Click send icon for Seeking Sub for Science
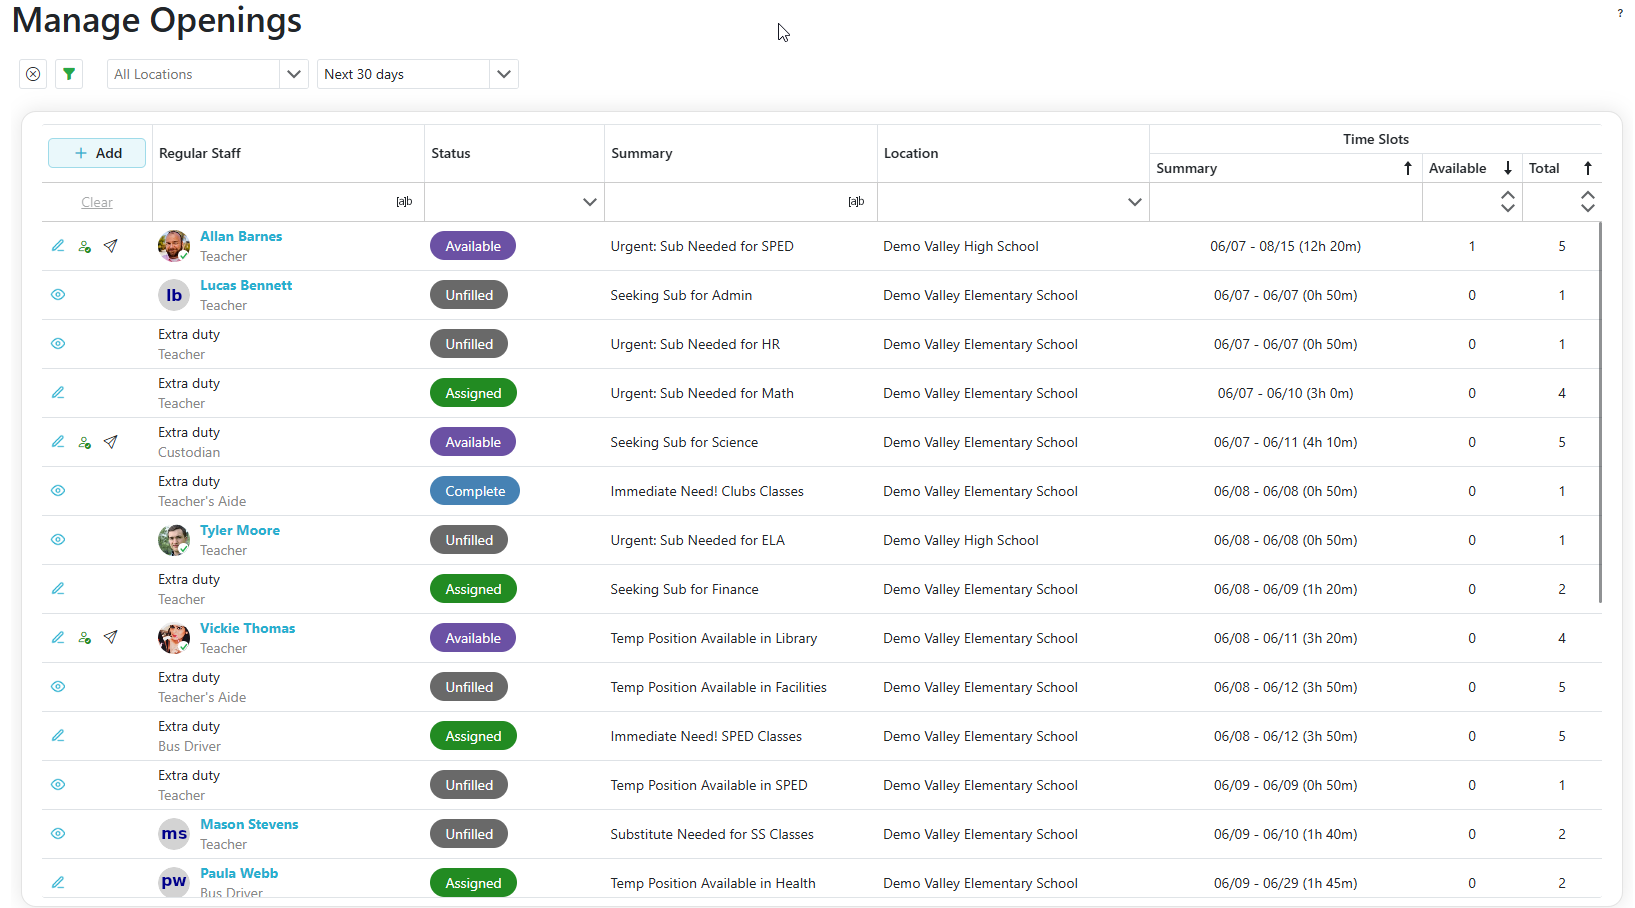The image size is (1635, 908). coord(111,442)
